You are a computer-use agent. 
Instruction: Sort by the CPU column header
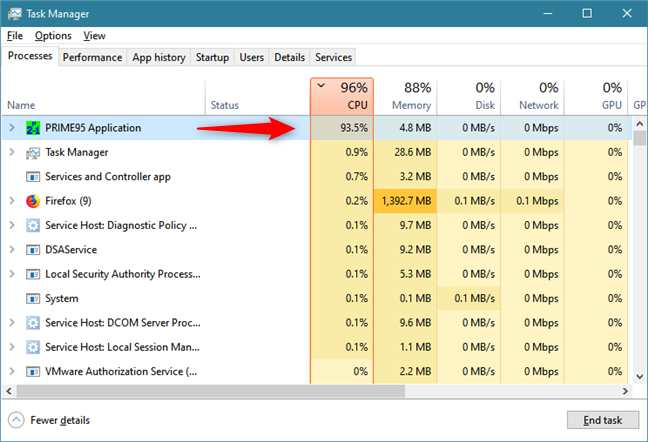coord(342,96)
